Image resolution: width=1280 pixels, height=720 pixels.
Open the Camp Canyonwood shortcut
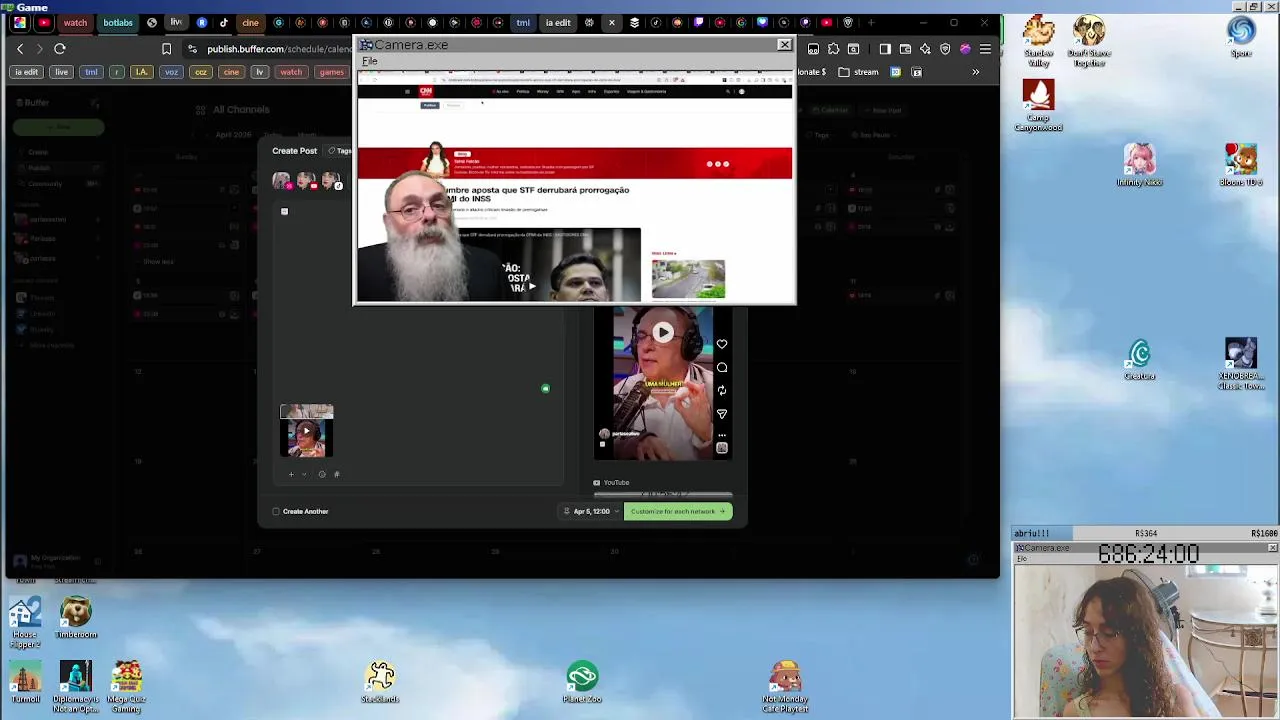pos(1039,105)
